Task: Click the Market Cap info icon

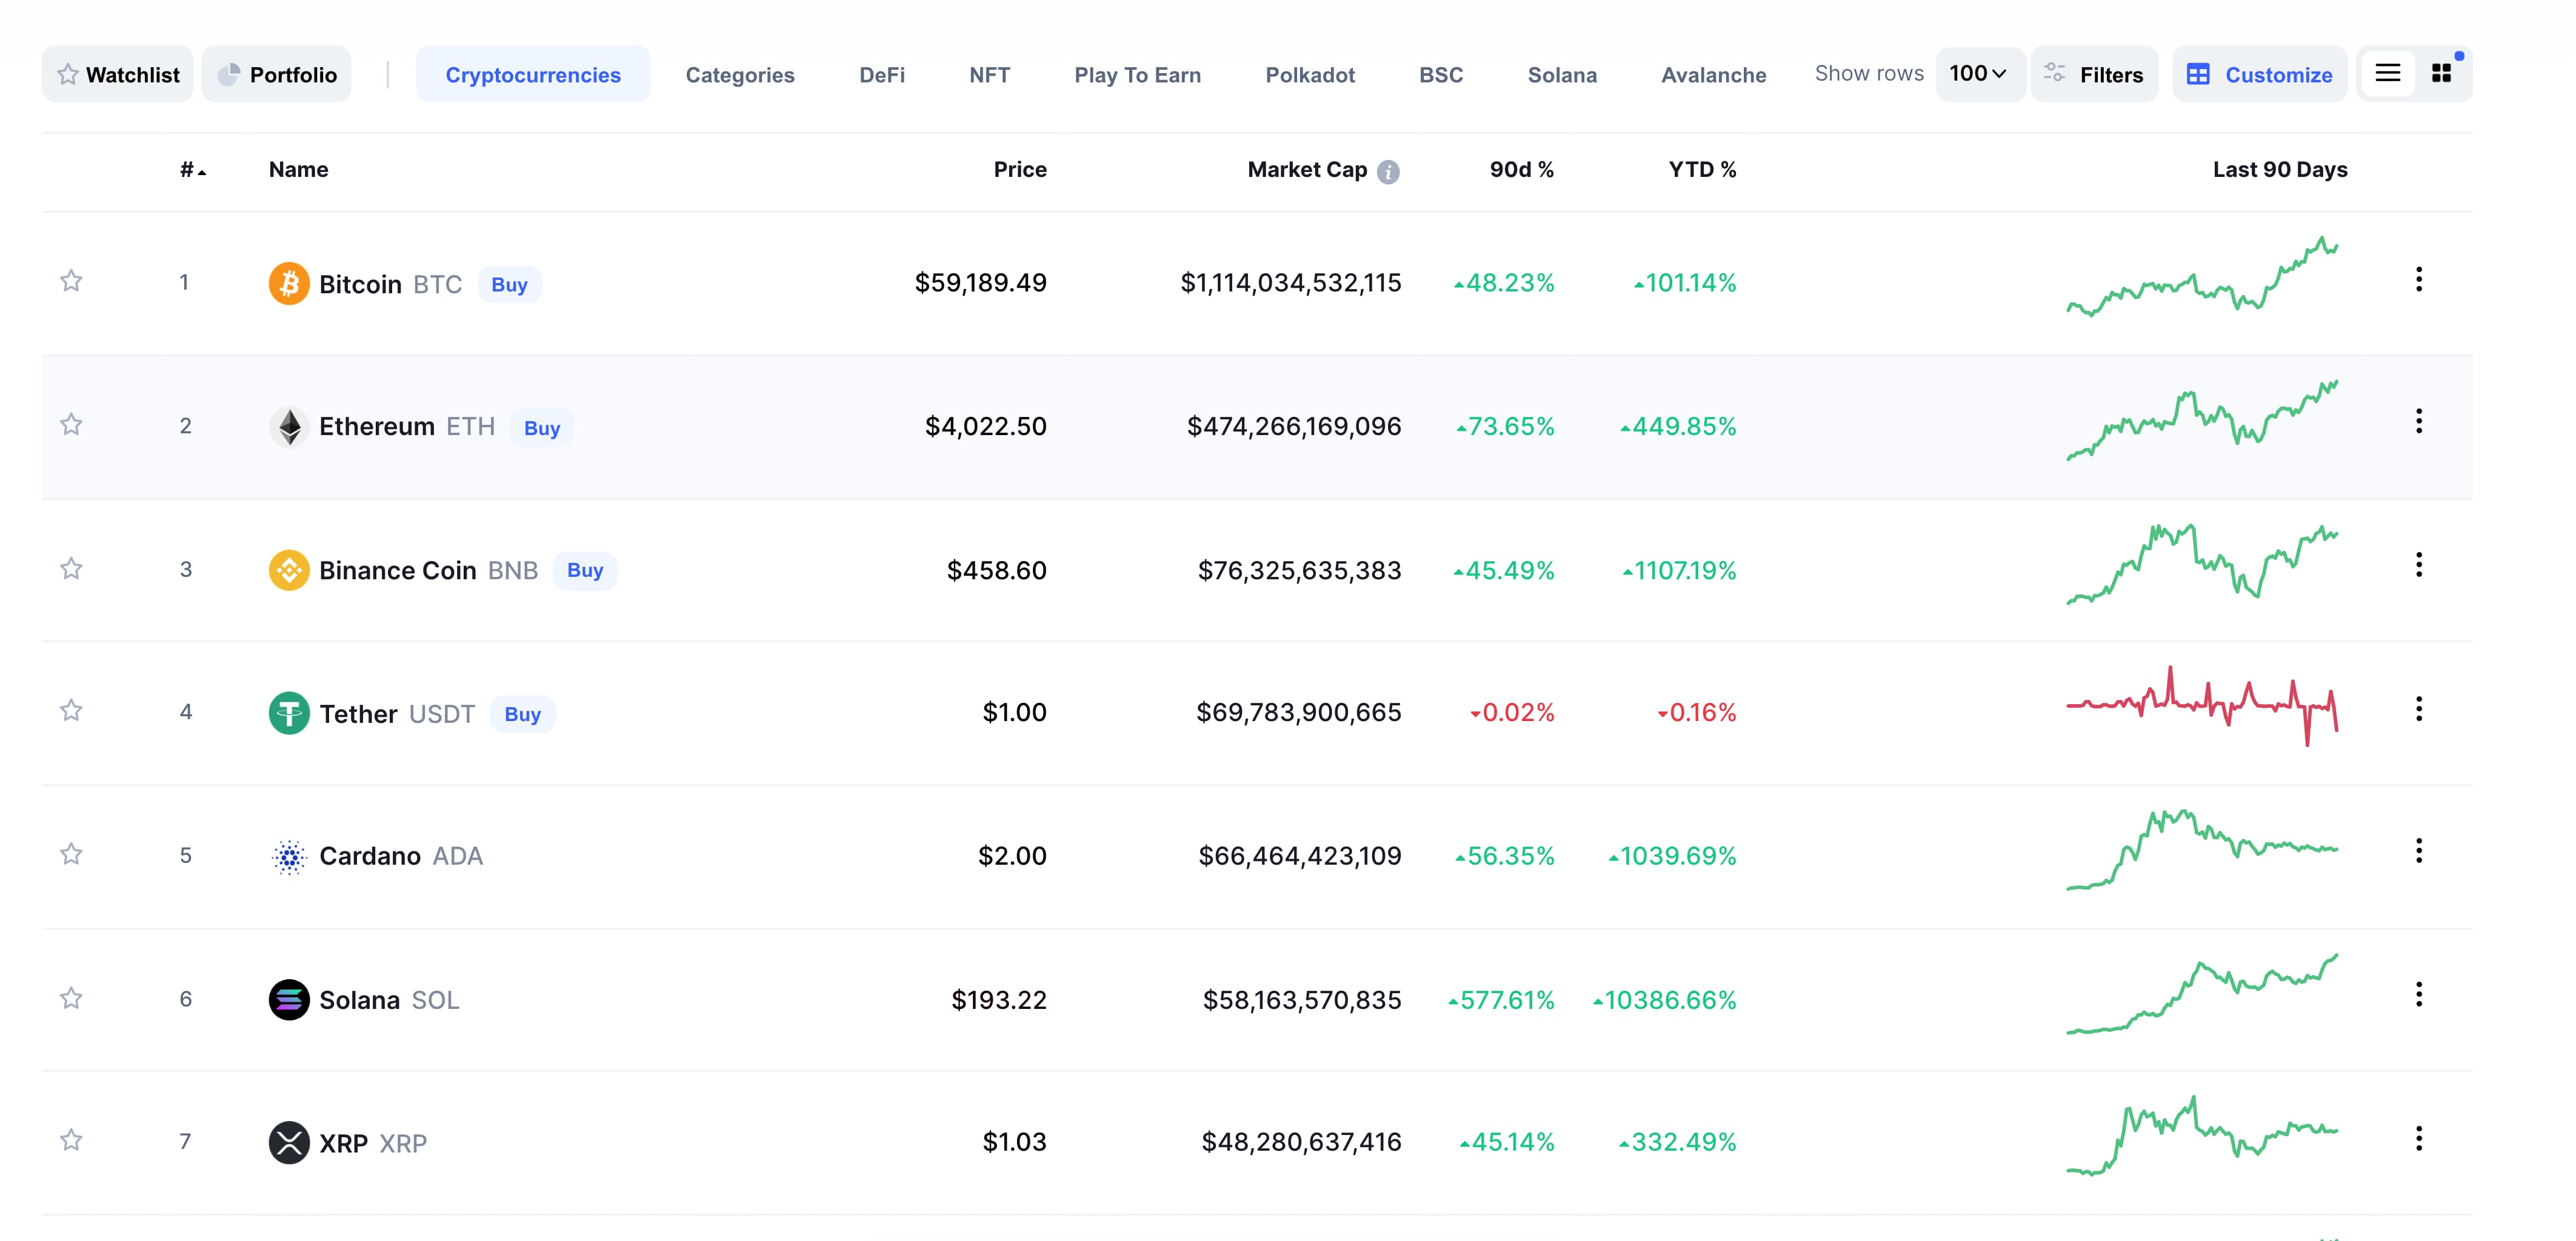Action: tap(1388, 172)
